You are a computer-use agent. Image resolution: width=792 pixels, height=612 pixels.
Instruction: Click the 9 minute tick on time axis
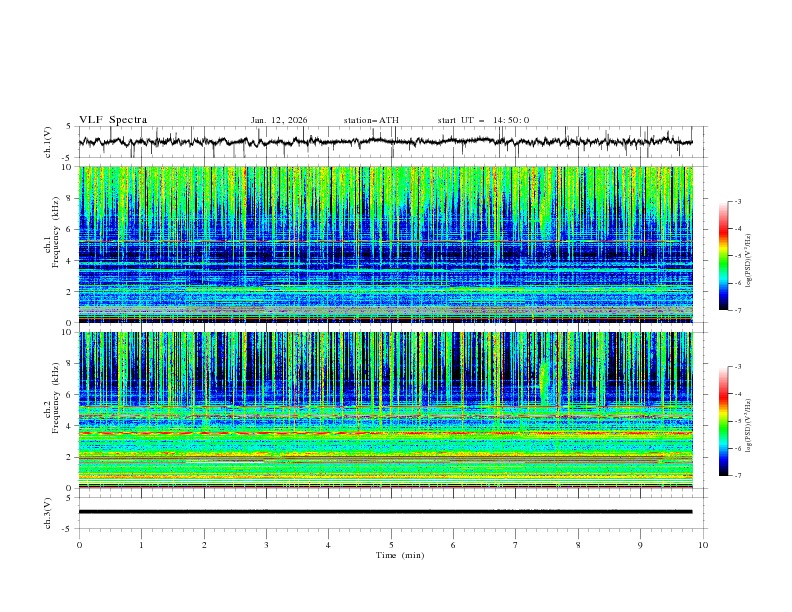(x=640, y=545)
